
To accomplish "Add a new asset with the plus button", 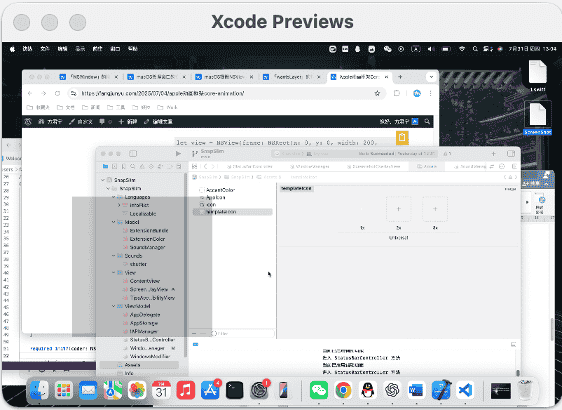I will (194, 334).
